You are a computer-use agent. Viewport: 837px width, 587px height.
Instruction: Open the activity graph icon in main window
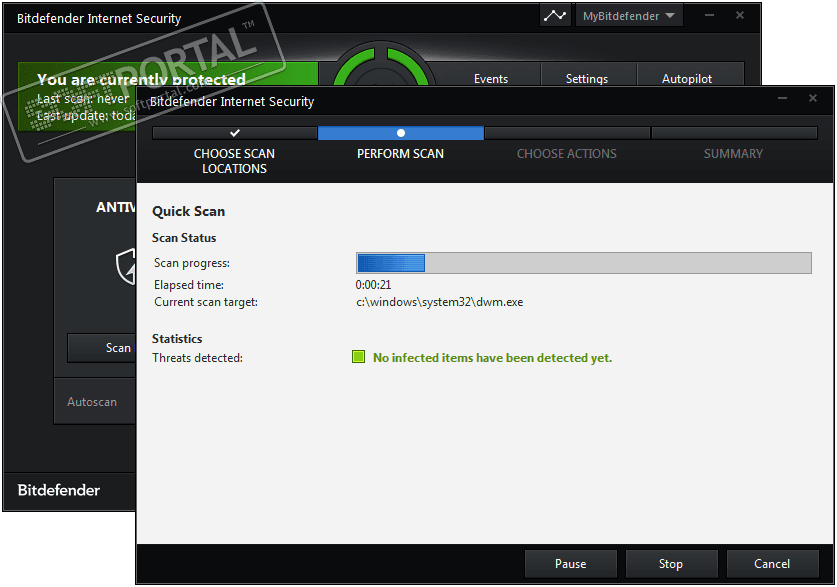[x=555, y=15]
